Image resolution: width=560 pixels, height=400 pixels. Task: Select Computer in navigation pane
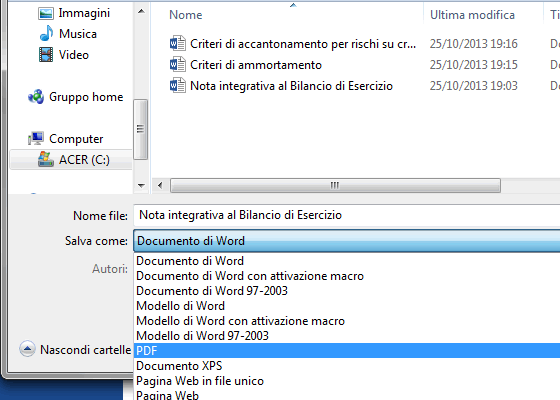[x=76, y=139]
